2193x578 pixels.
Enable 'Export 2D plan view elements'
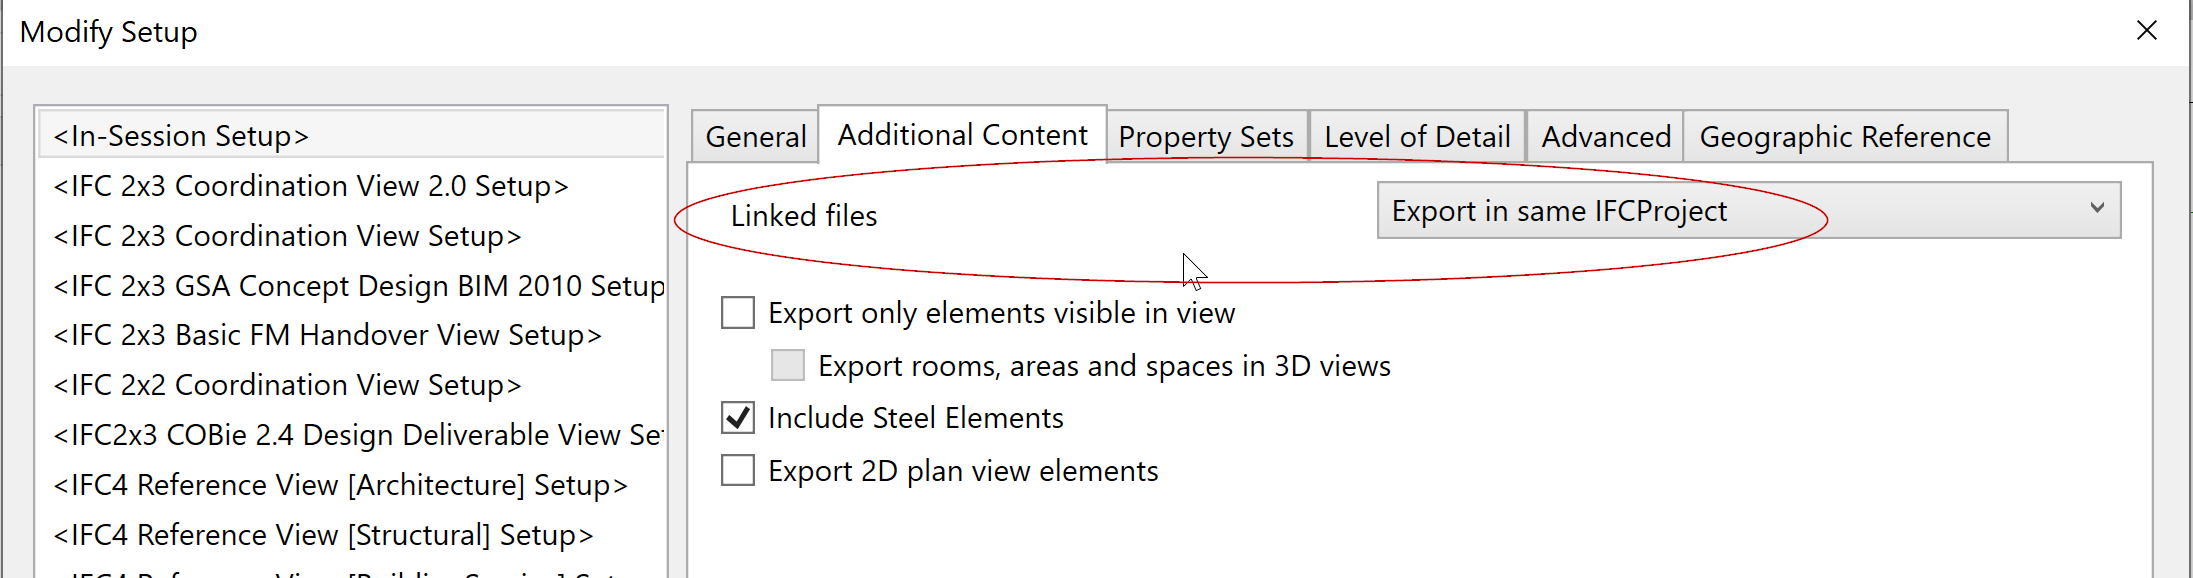(x=737, y=470)
